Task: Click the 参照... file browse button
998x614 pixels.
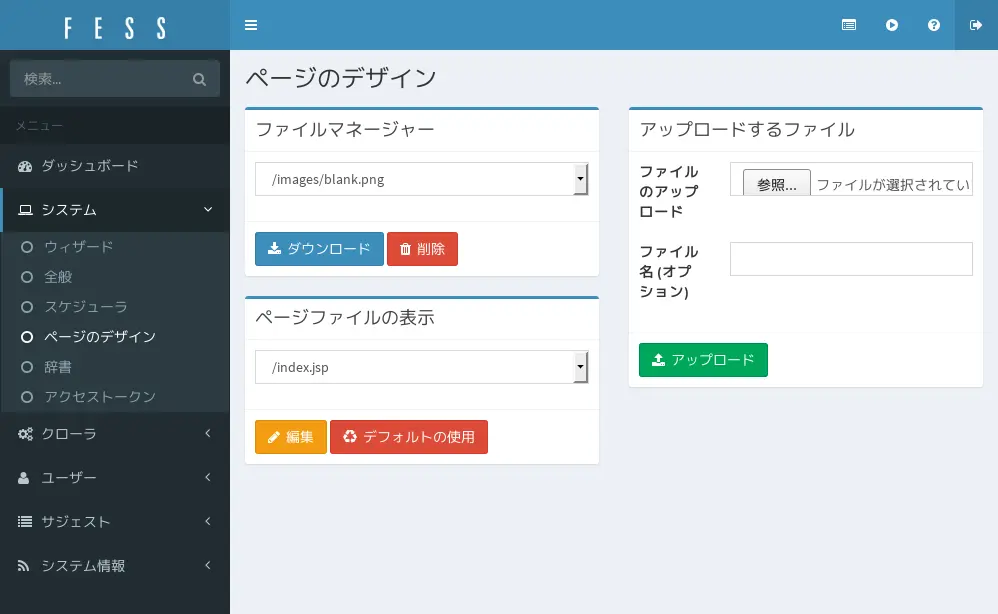Action: pos(776,185)
